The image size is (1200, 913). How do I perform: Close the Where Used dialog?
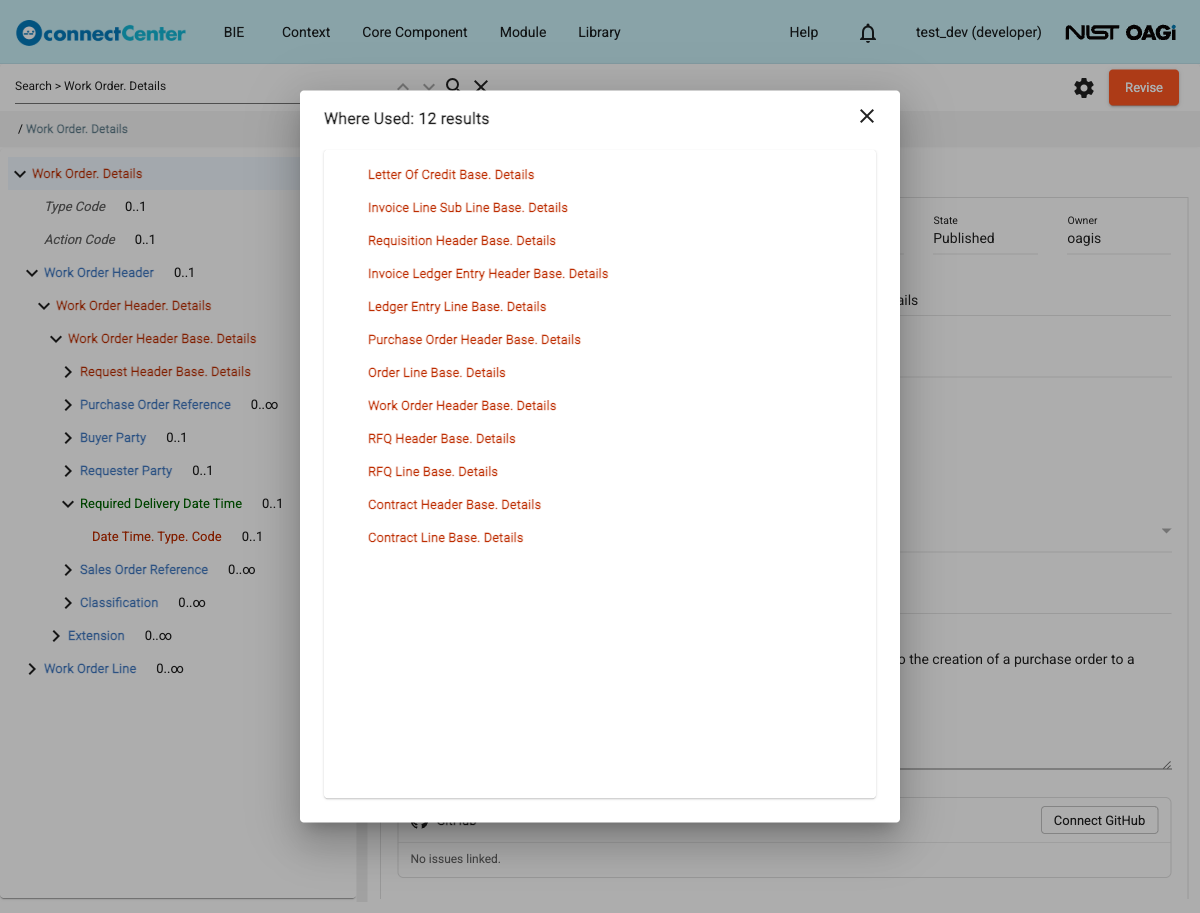point(867,116)
